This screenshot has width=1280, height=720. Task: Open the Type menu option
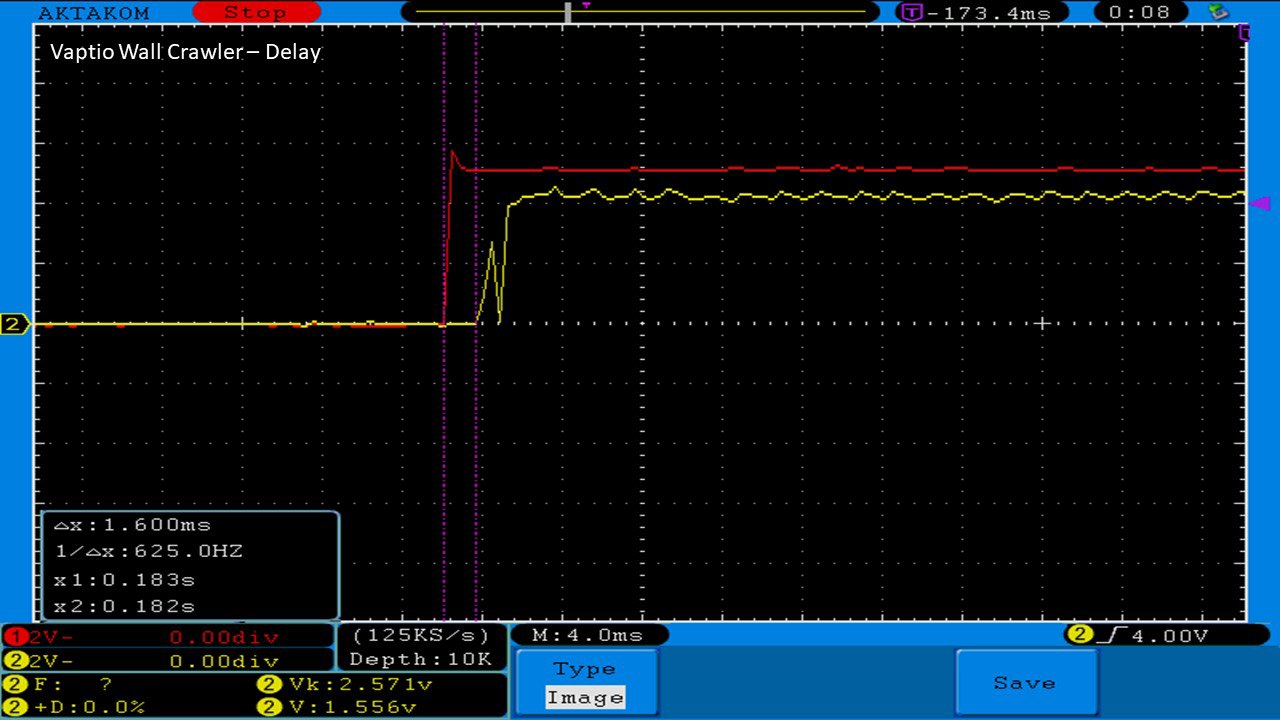tap(585, 669)
